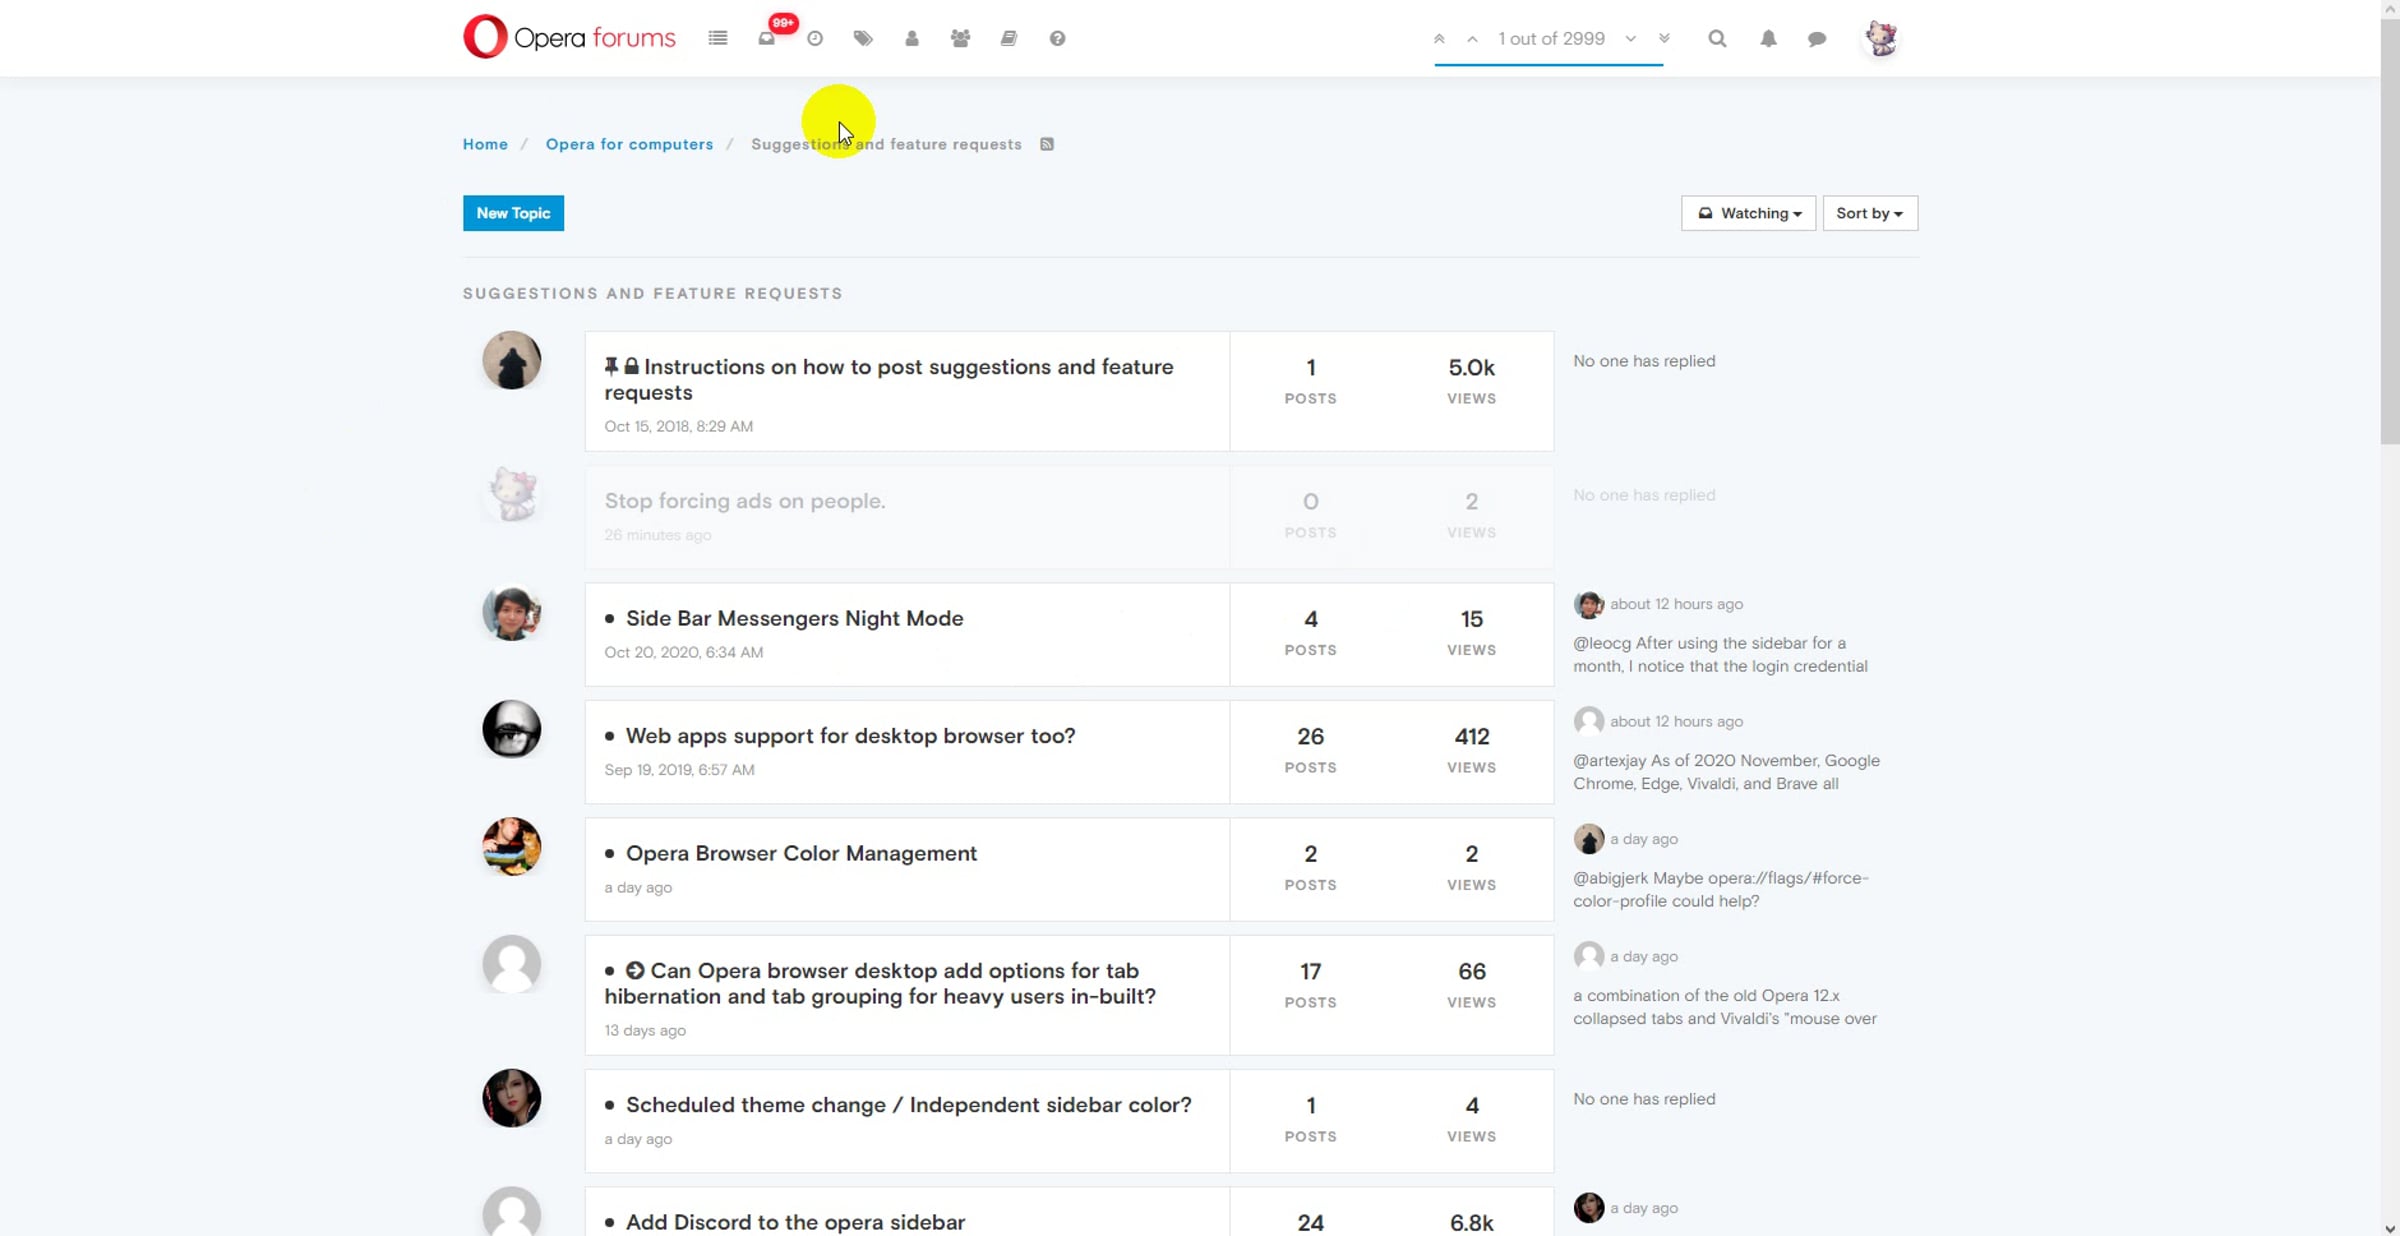This screenshot has height=1236, width=2400.
Task: Open the users icon in navbar
Action: [912, 38]
